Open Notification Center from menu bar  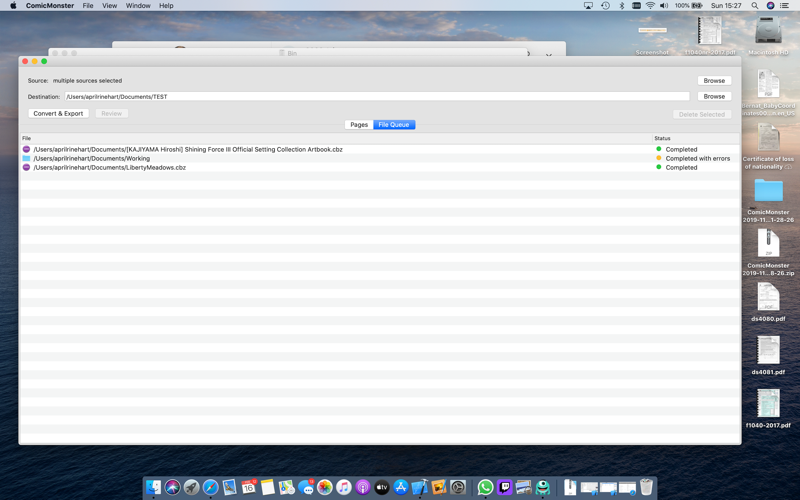click(784, 6)
